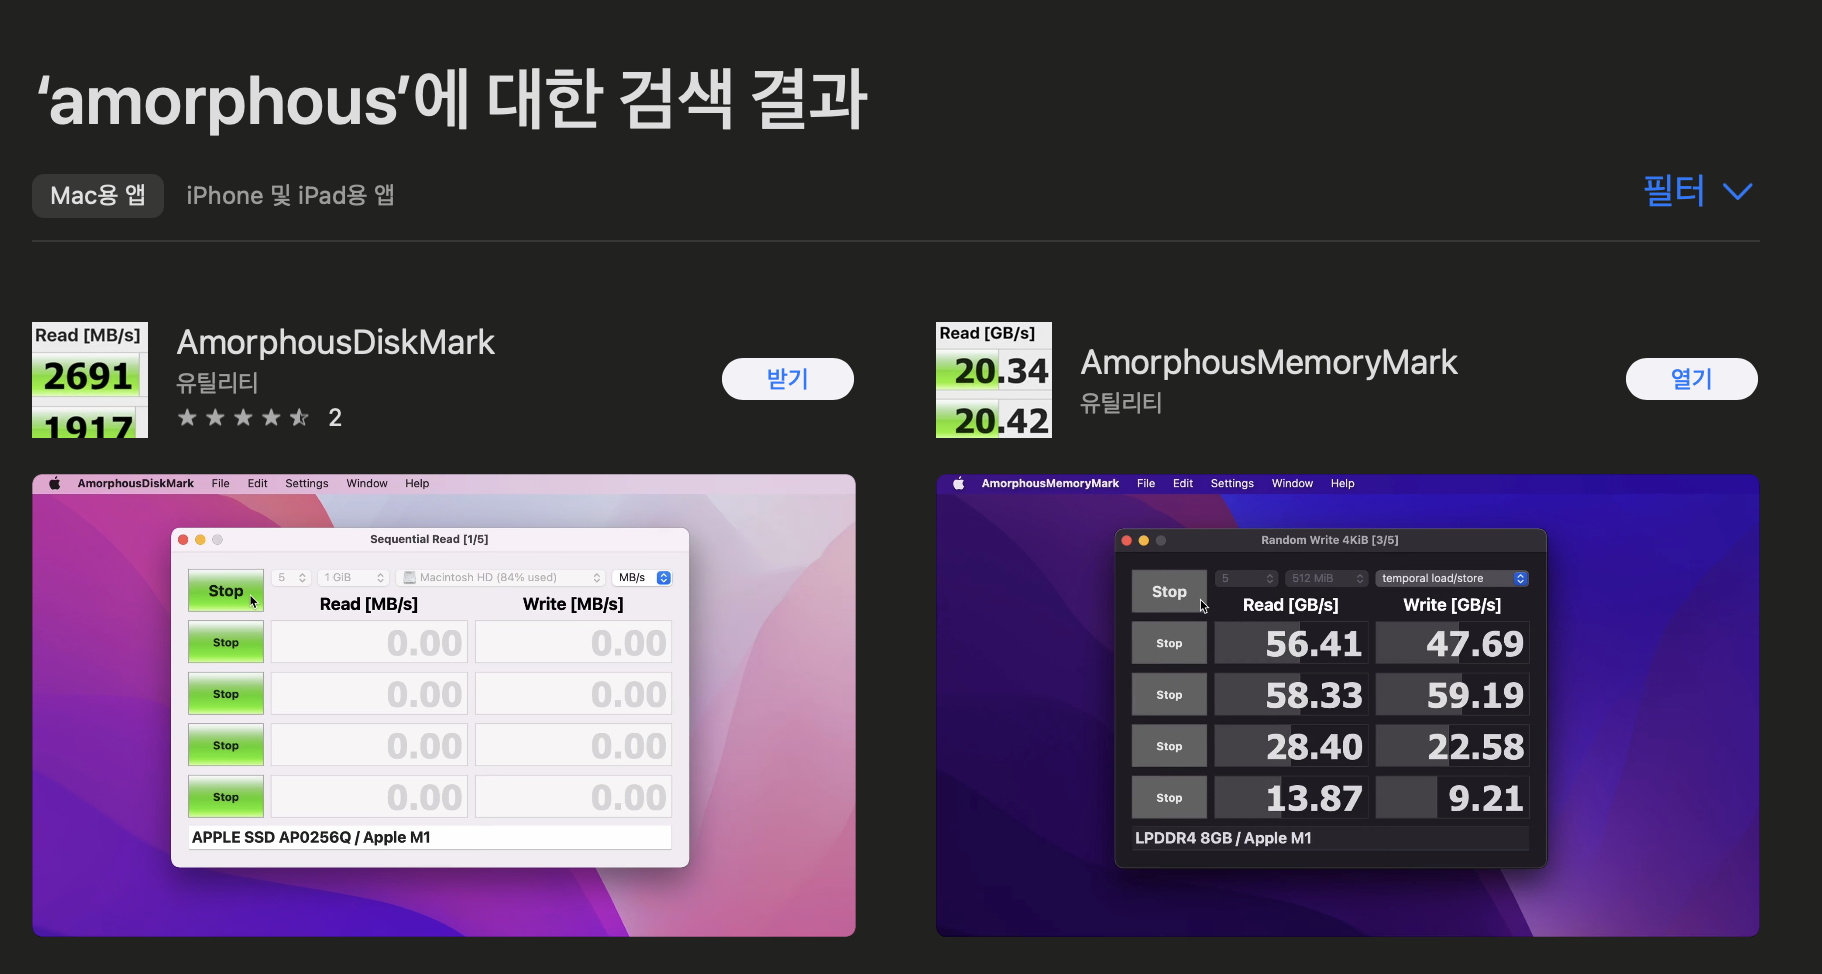This screenshot has height=974, width=1822.
Task: Open the AmorphousDiskMark screenshot preview
Action: click(444, 705)
